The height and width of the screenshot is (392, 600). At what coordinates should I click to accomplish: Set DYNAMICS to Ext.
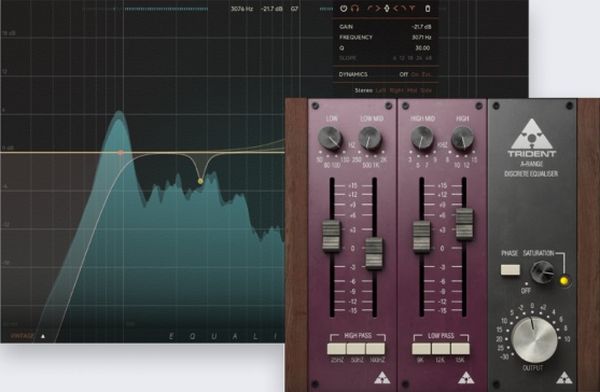coord(426,74)
